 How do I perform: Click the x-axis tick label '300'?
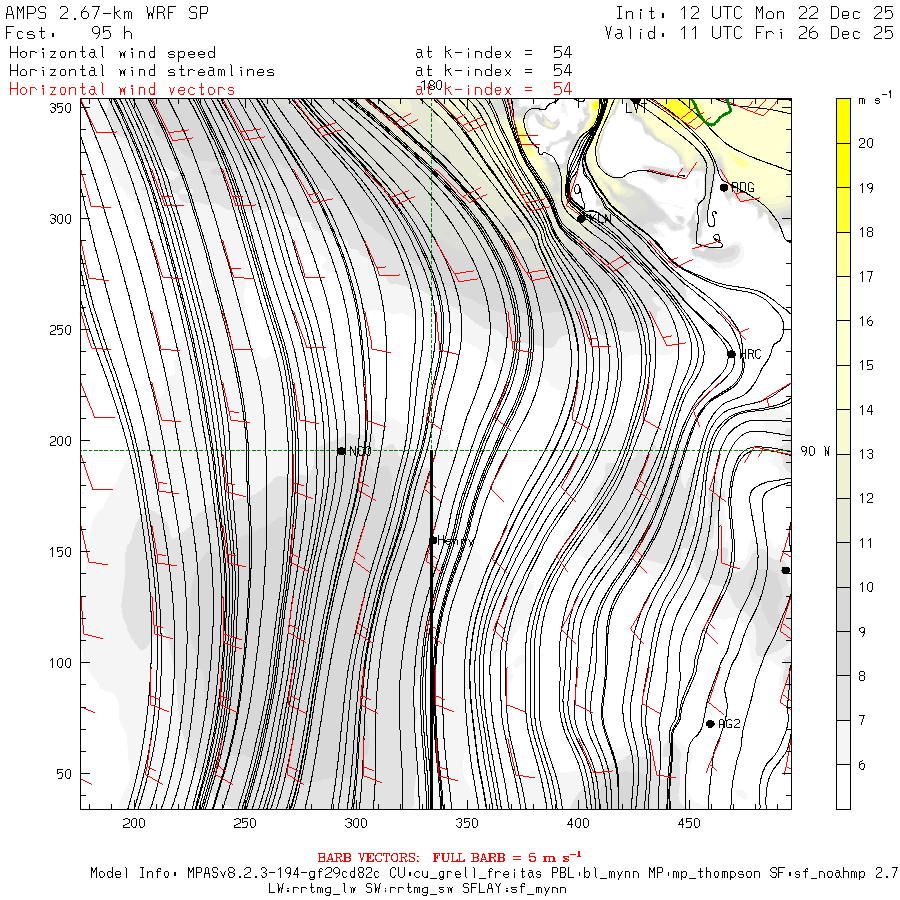(356, 823)
